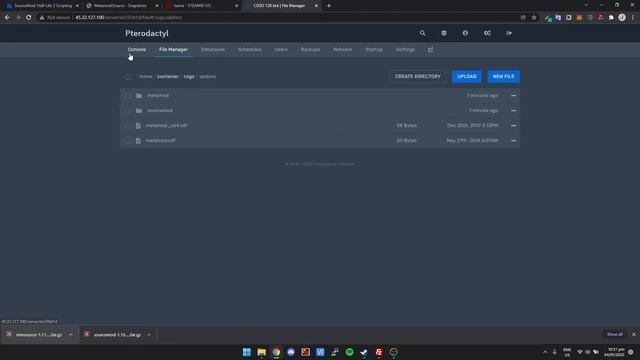Image resolution: width=640 pixels, height=360 pixels.
Task: Open Discord from the taskbar
Action: 291,352
